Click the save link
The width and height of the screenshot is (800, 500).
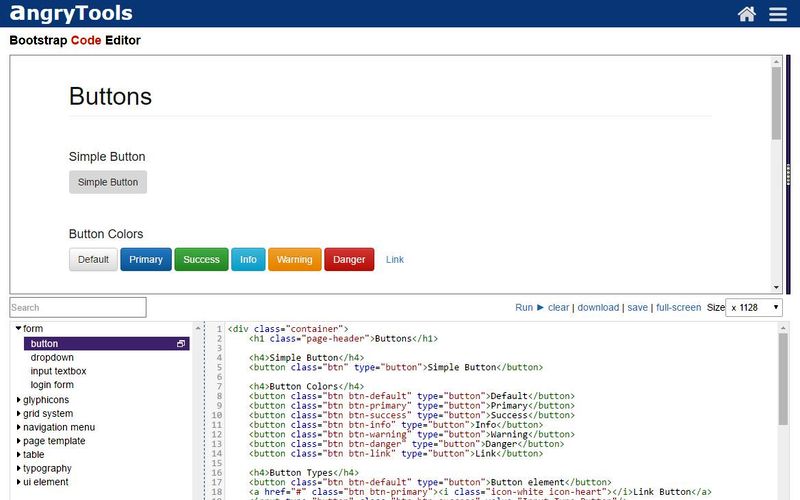click(x=637, y=308)
